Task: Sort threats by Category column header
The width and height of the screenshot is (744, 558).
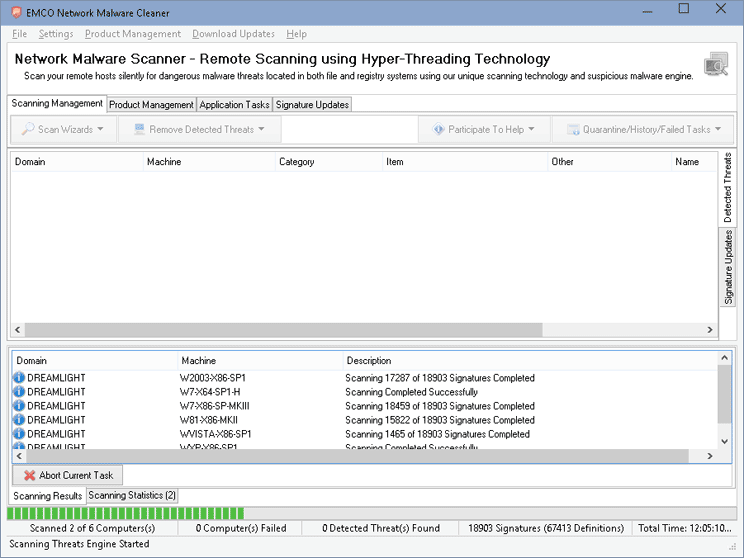Action: (x=329, y=162)
